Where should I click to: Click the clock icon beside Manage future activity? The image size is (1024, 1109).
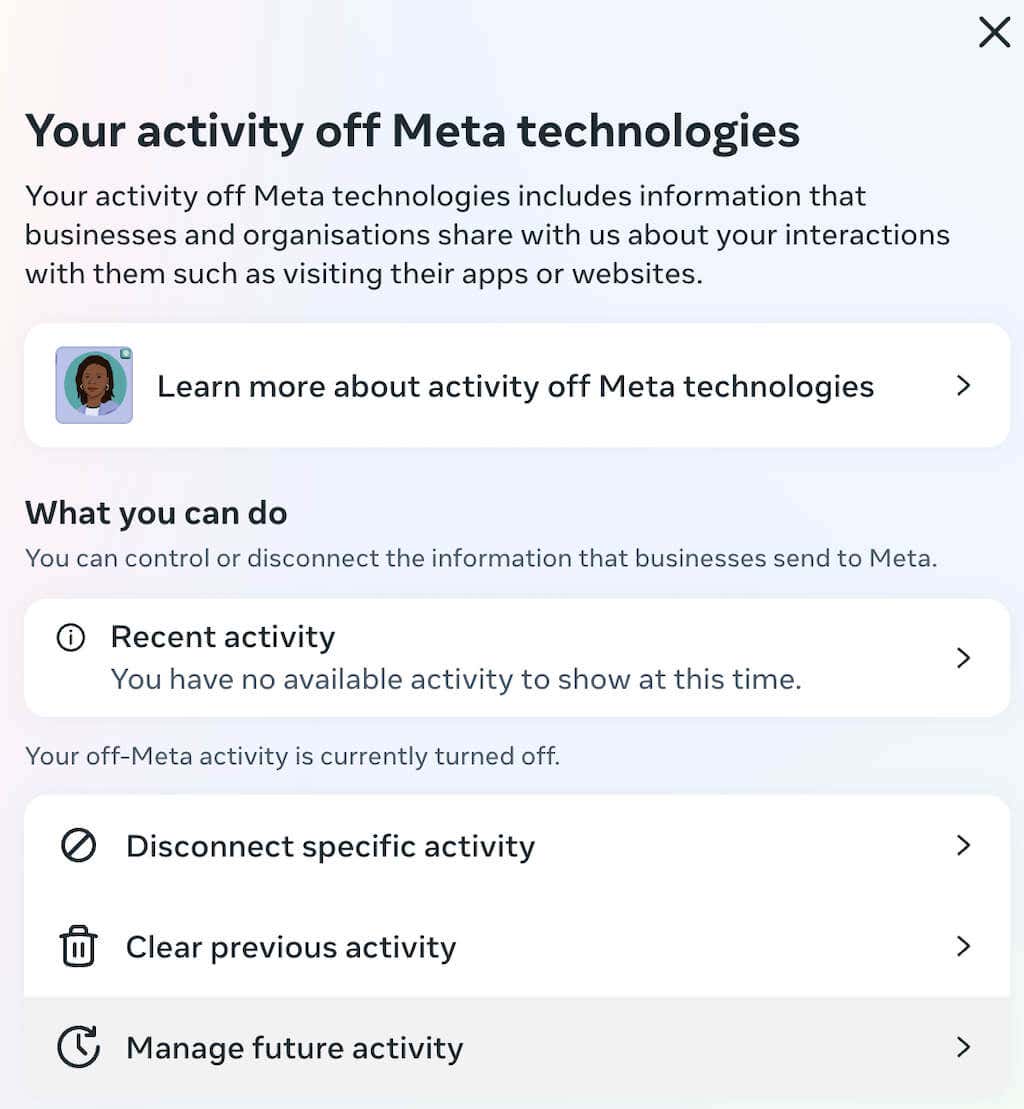coord(78,1047)
